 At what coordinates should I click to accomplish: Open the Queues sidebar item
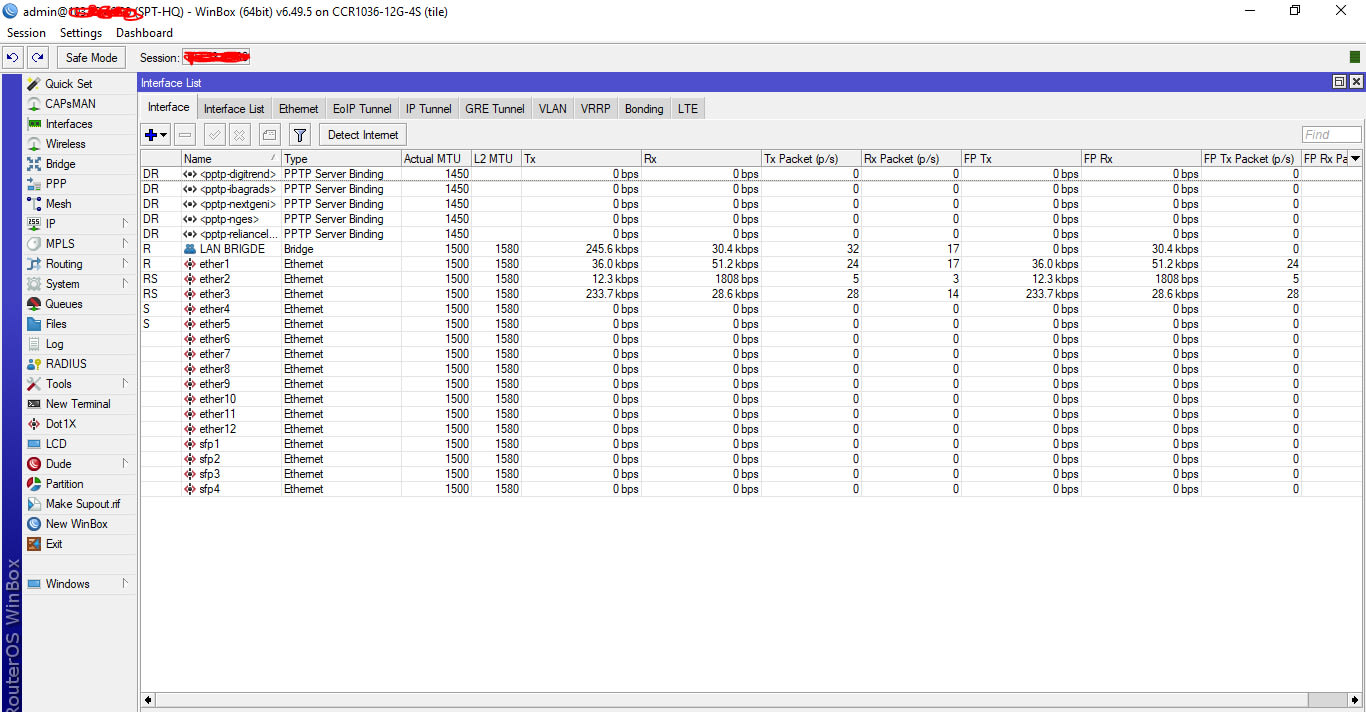(x=64, y=304)
